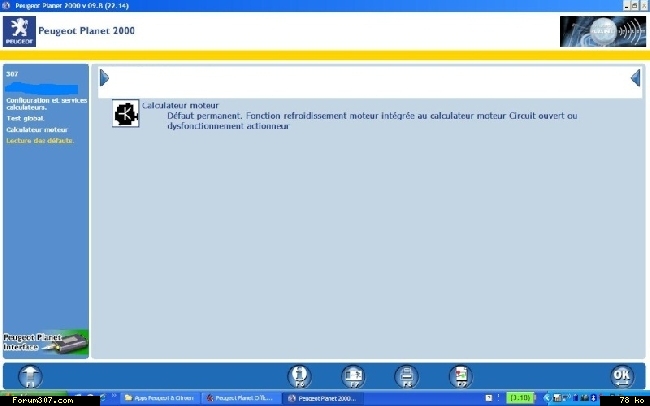Click the engine ECU icon beside Calculateur moteur
The image size is (650, 406).
pyautogui.click(x=126, y=113)
